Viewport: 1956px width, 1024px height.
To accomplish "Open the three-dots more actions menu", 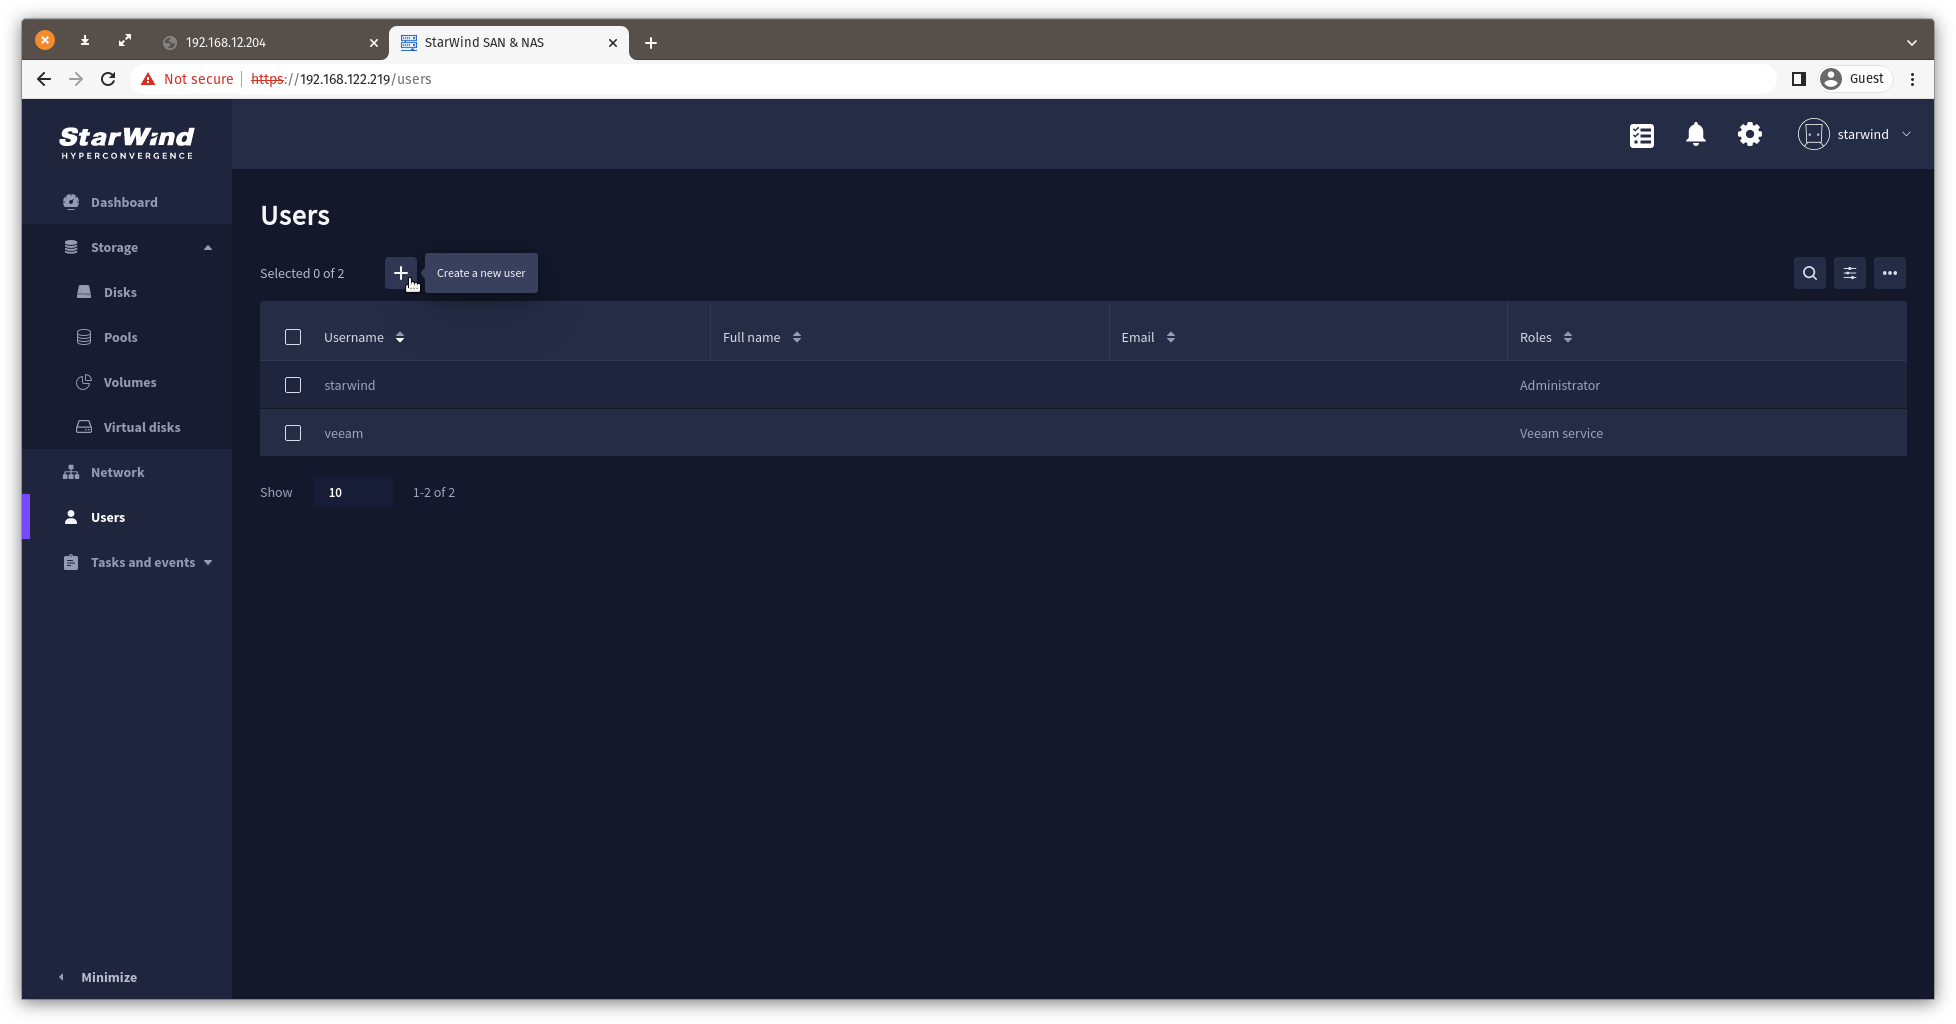I will pos(1889,273).
